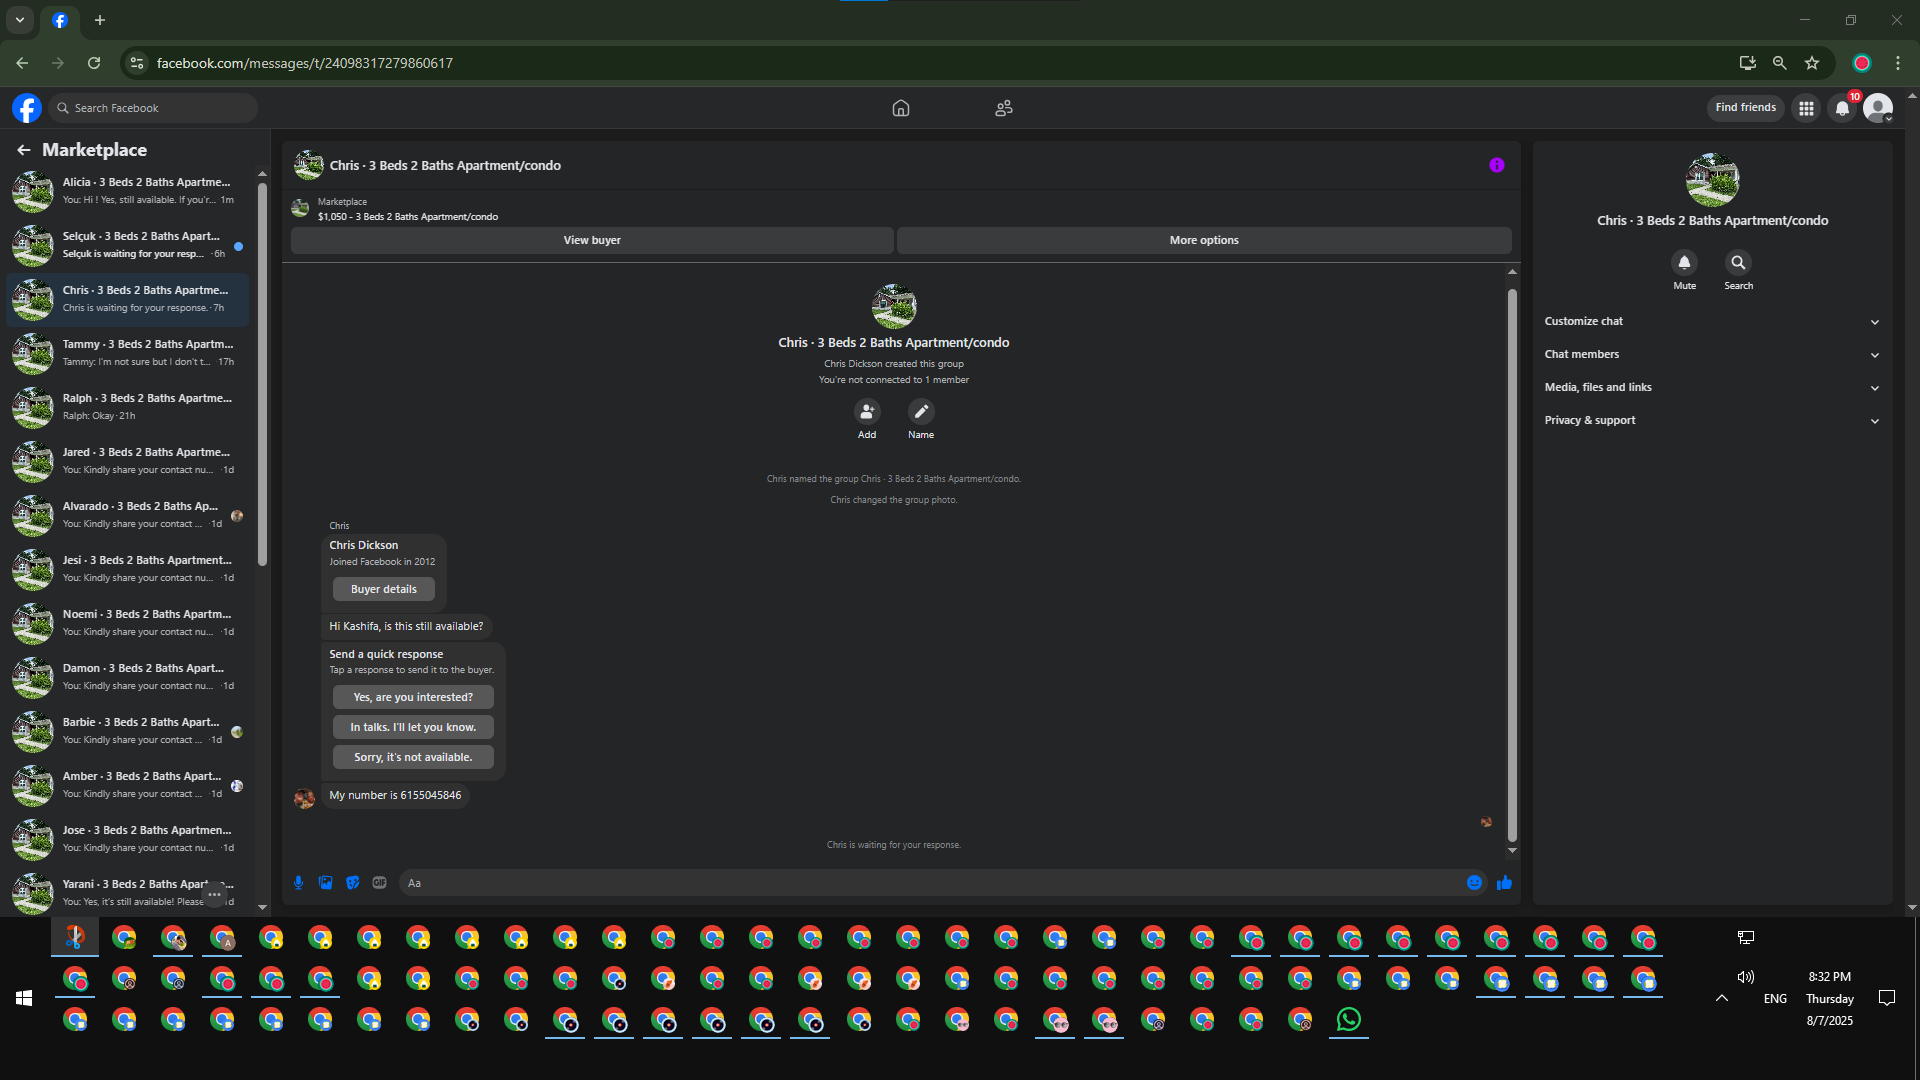The height and width of the screenshot is (1080, 1920).
Task: Open the Facebook menu grid icon
Action: (1806, 108)
